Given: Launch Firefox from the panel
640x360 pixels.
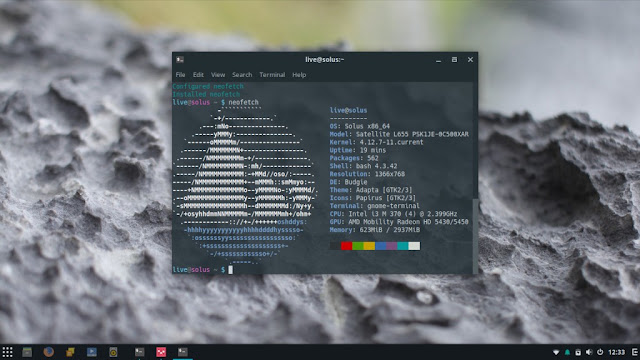Looking at the screenshot, I should (x=49, y=352).
